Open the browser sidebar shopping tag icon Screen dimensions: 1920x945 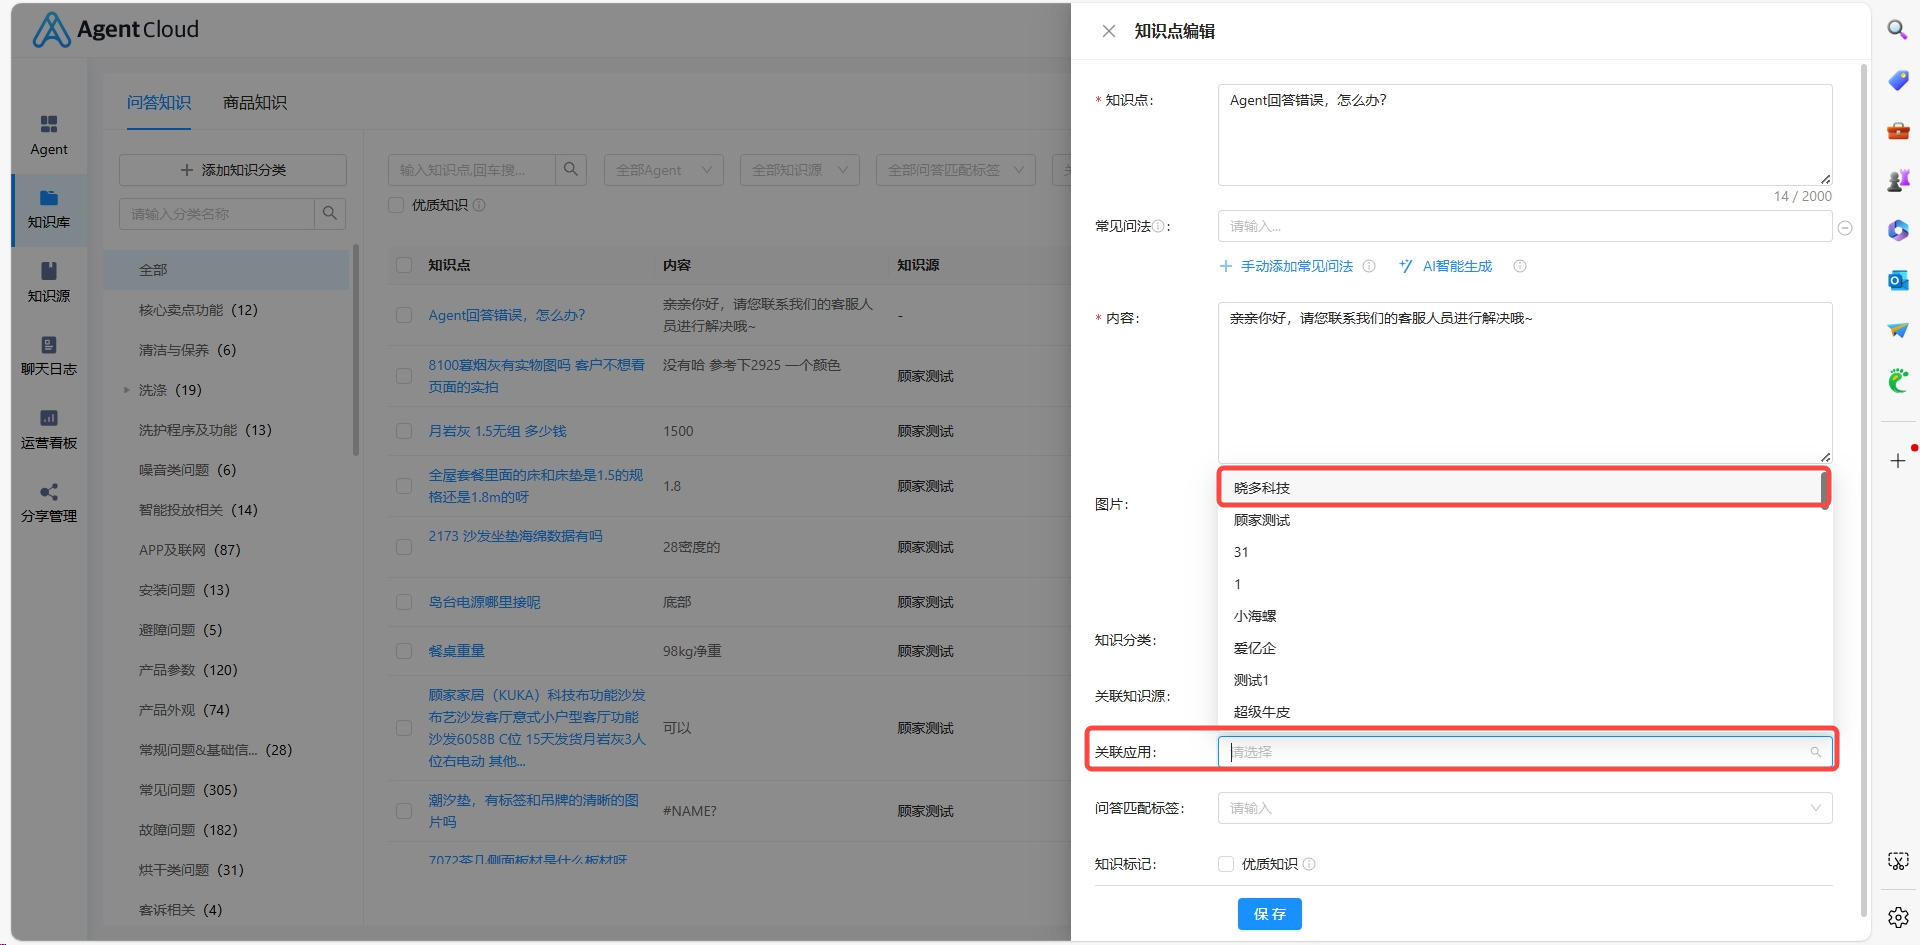pyautogui.click(x=1897, y=80)
